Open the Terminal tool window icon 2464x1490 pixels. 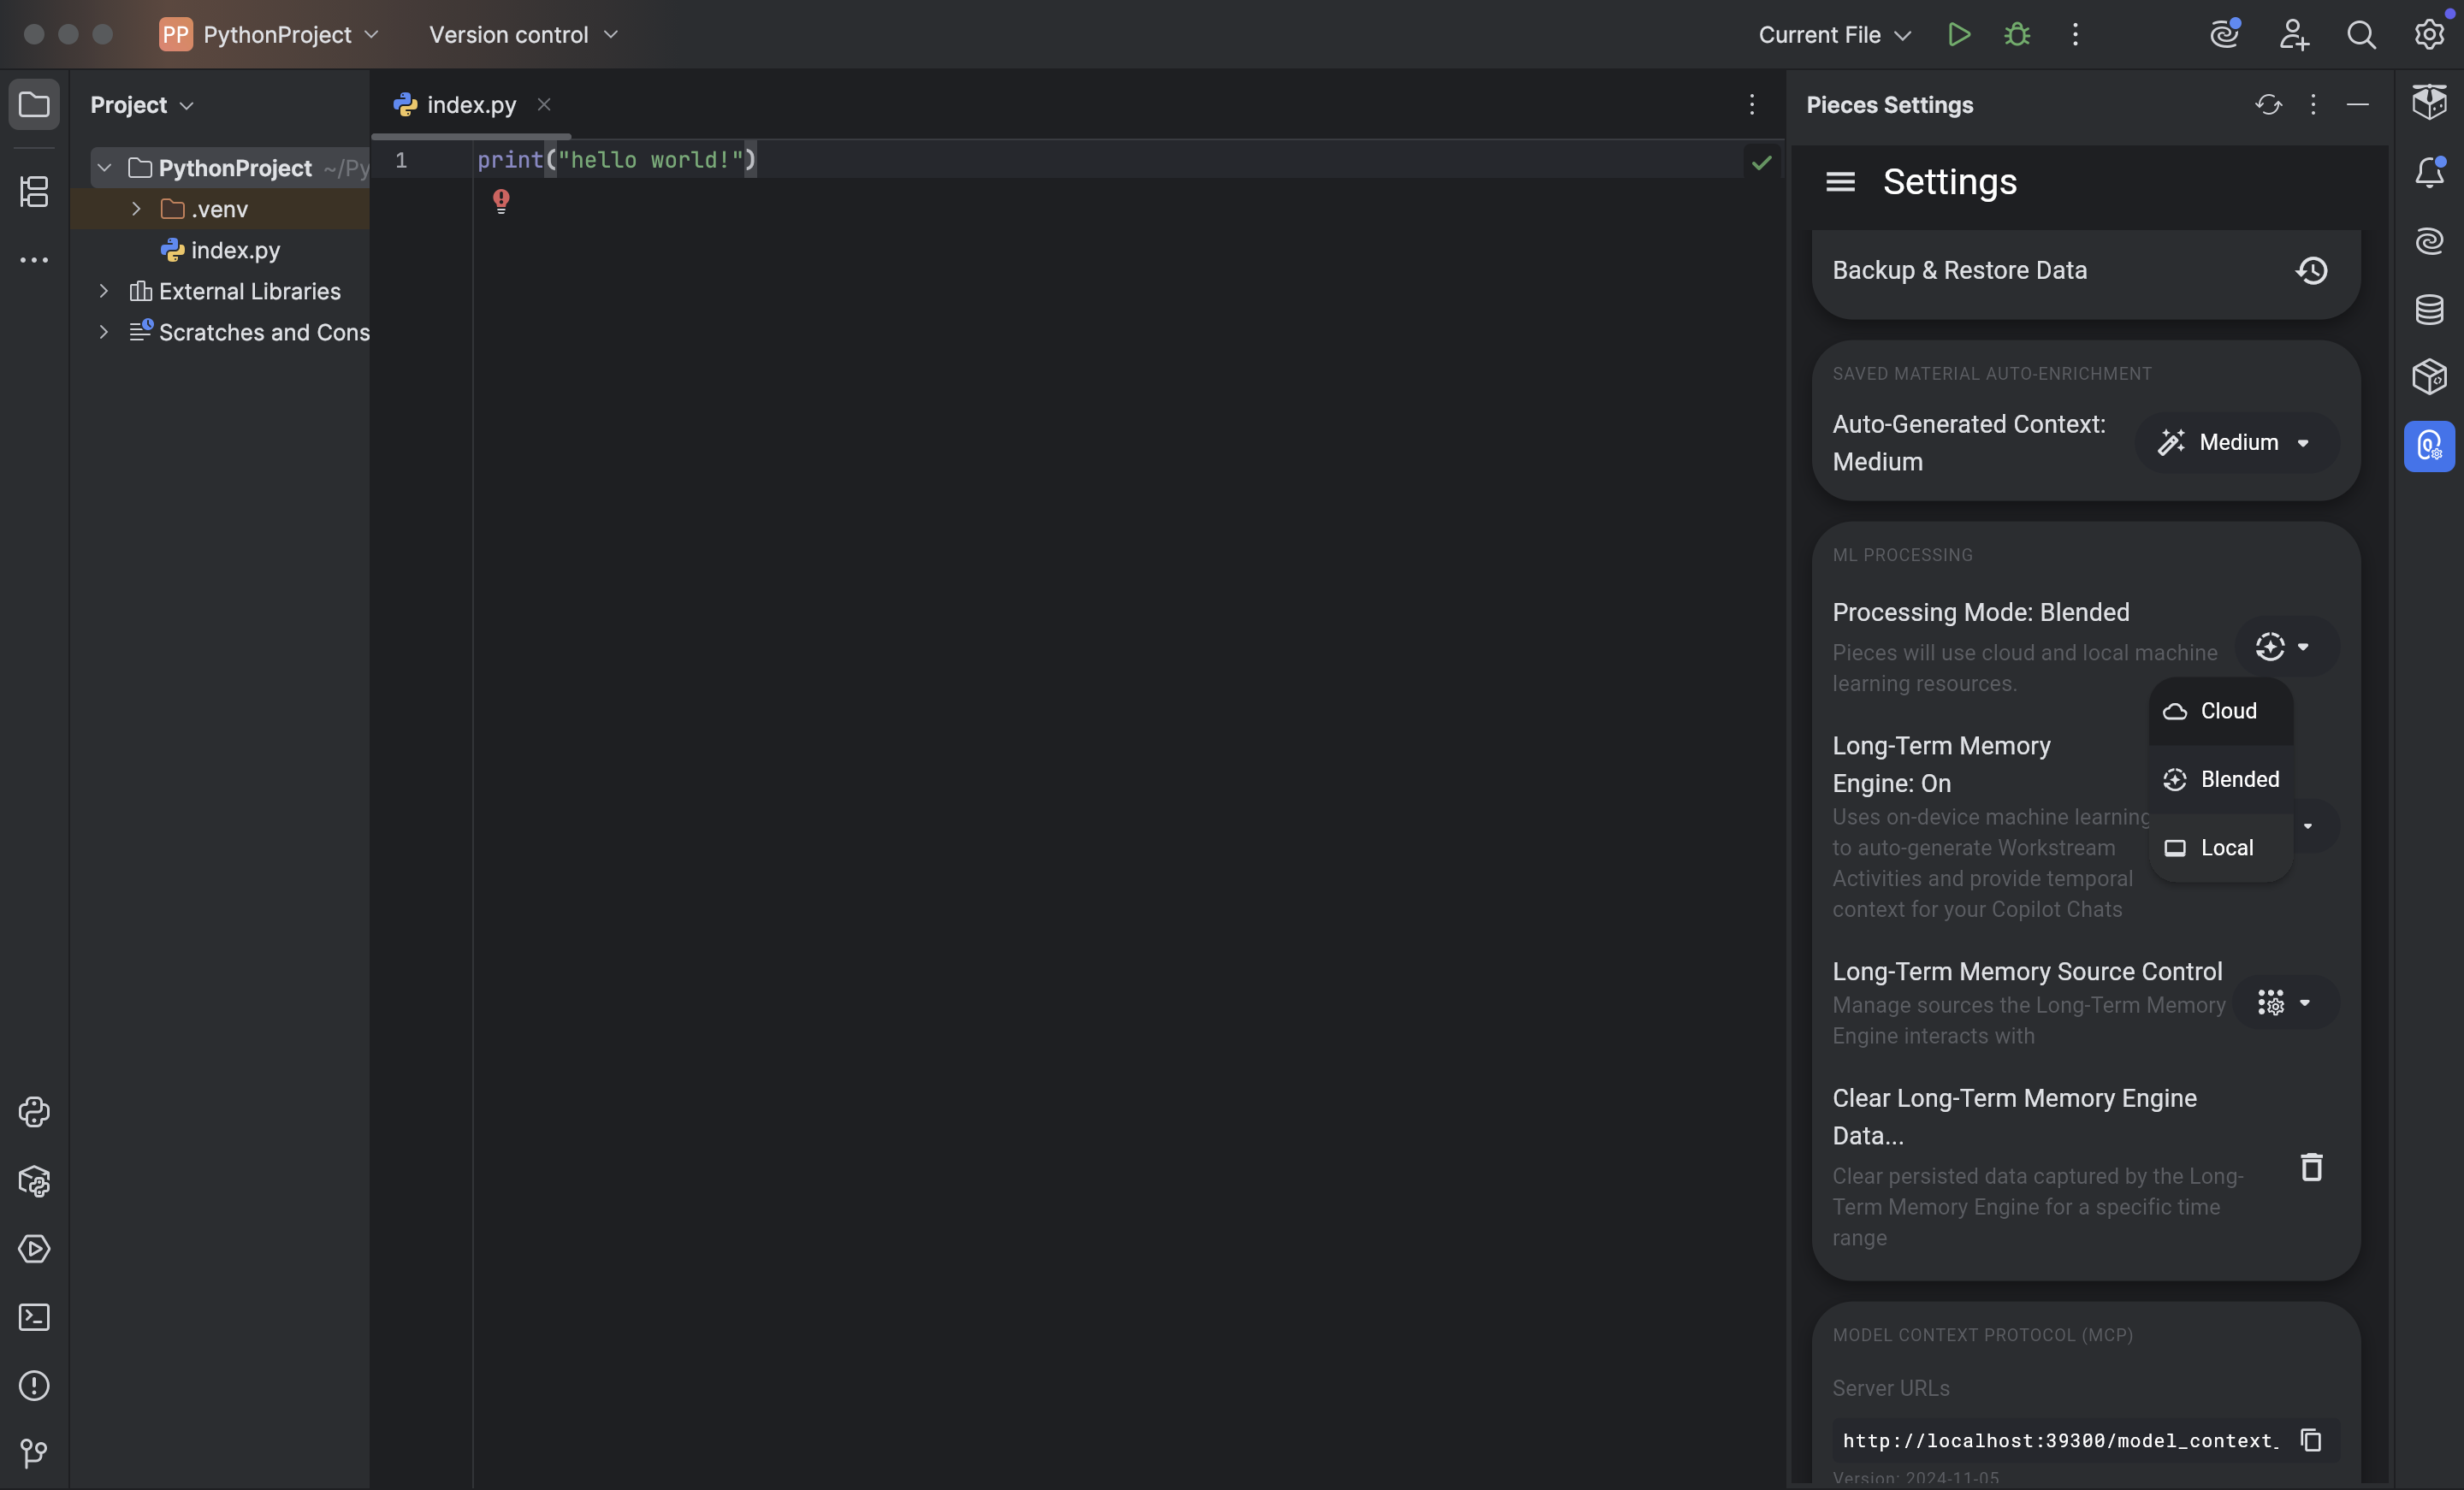click(34, 1317)
